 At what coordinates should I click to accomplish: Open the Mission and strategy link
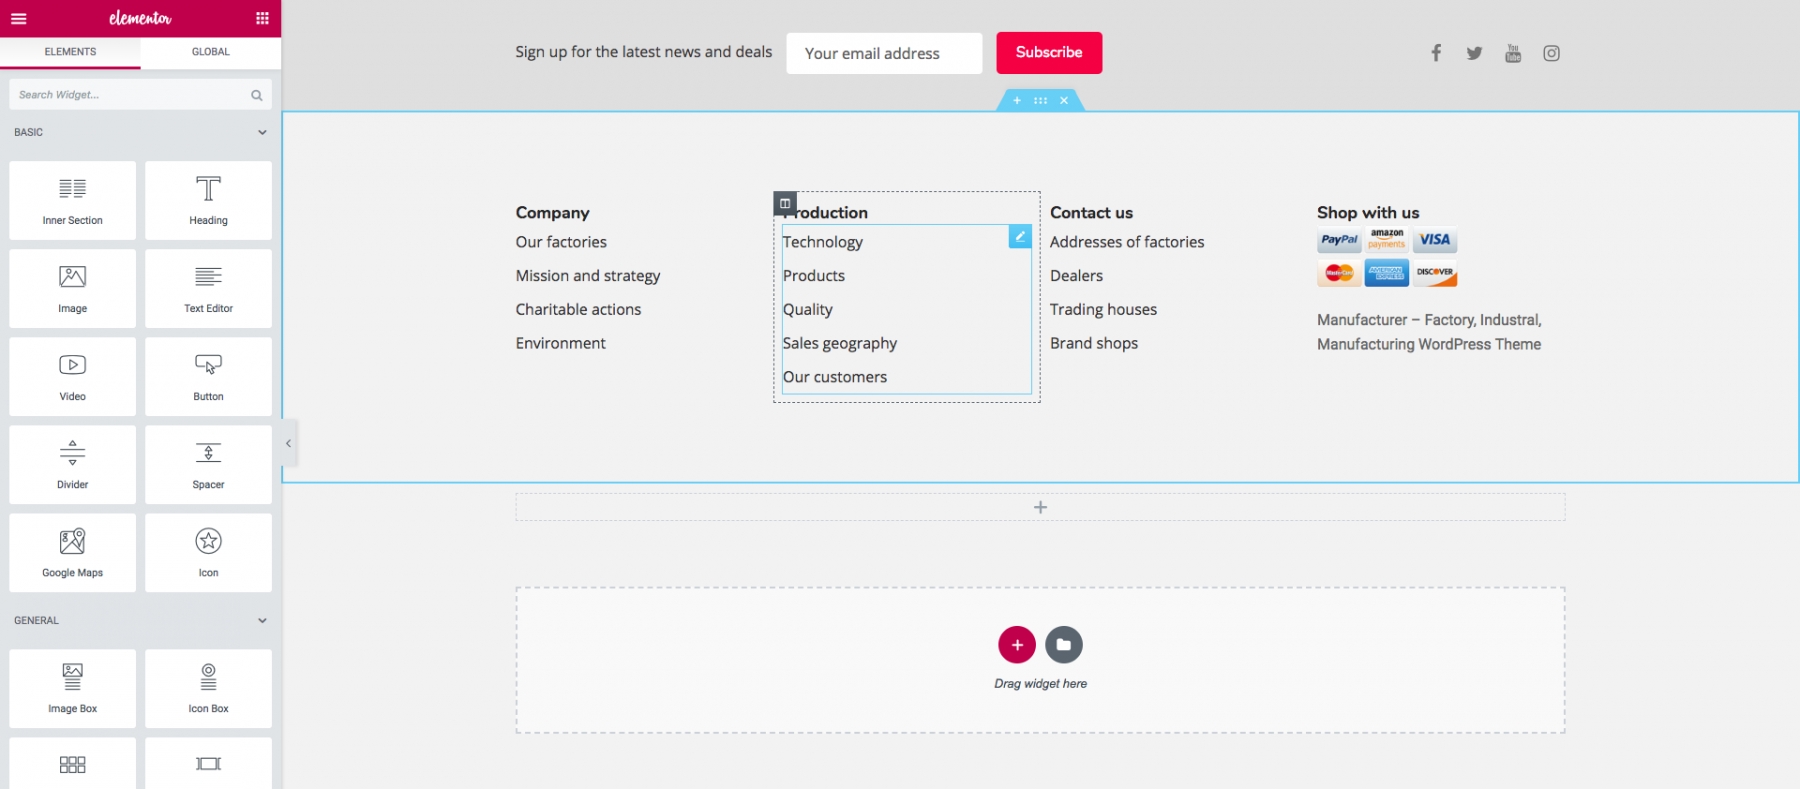(587, 276)
